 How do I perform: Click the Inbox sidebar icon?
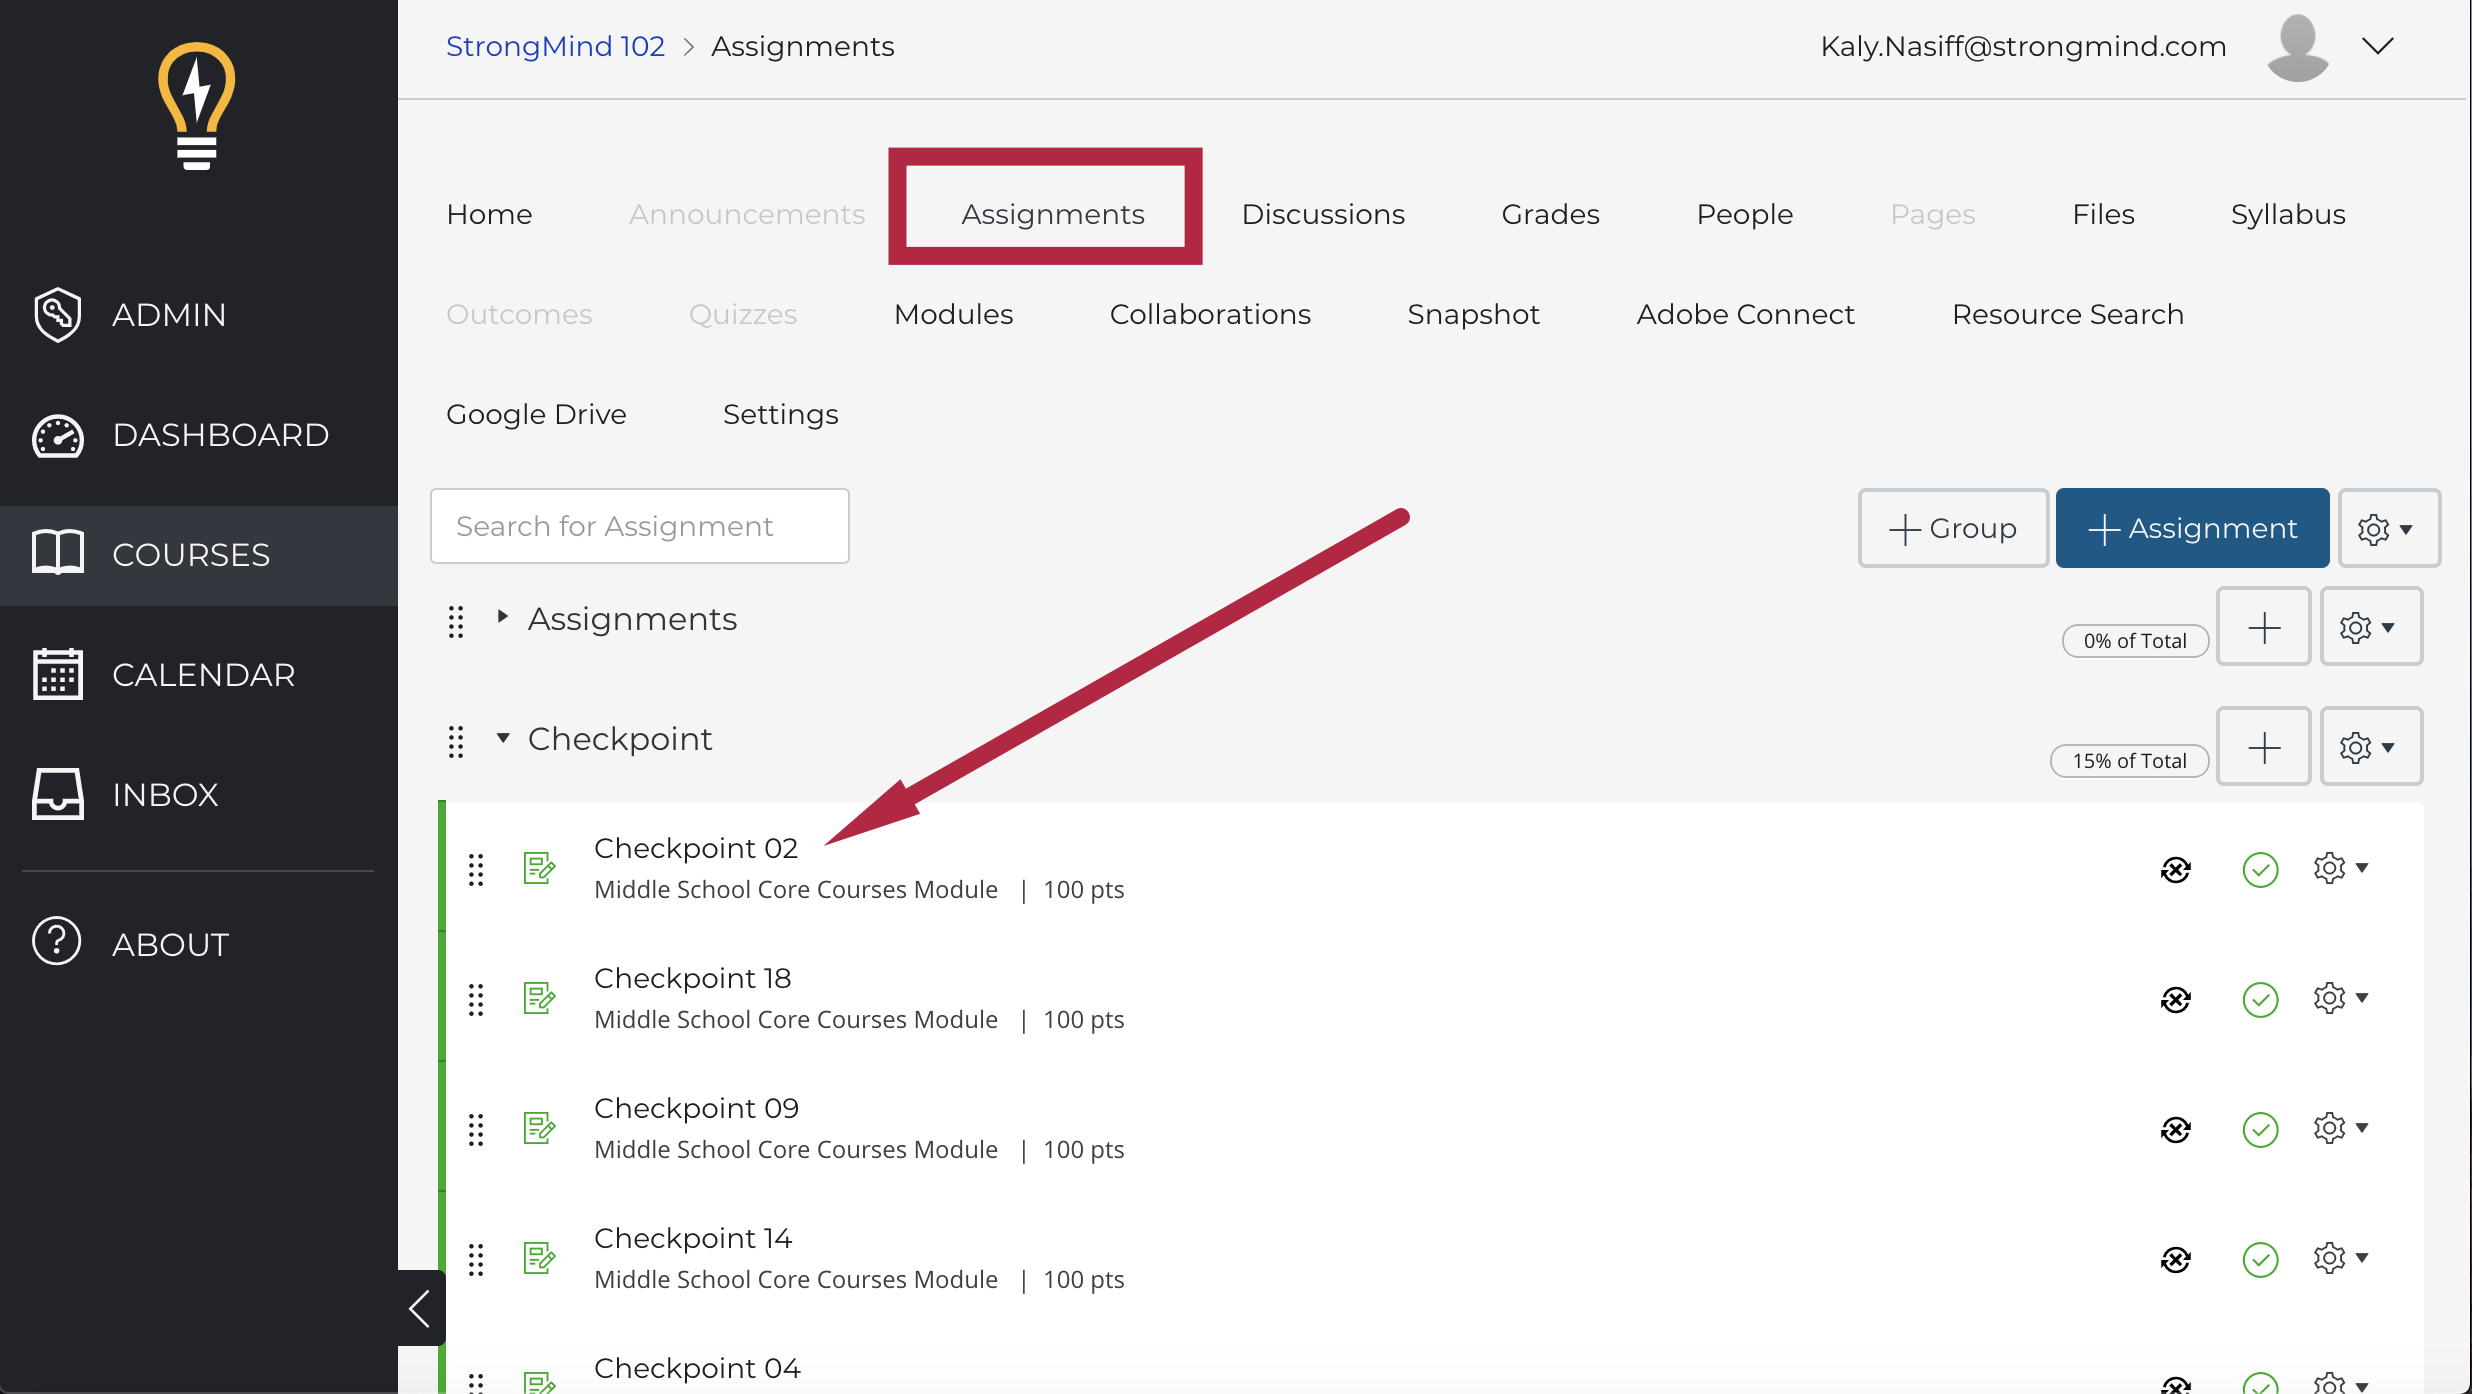(x=58, y=795)
